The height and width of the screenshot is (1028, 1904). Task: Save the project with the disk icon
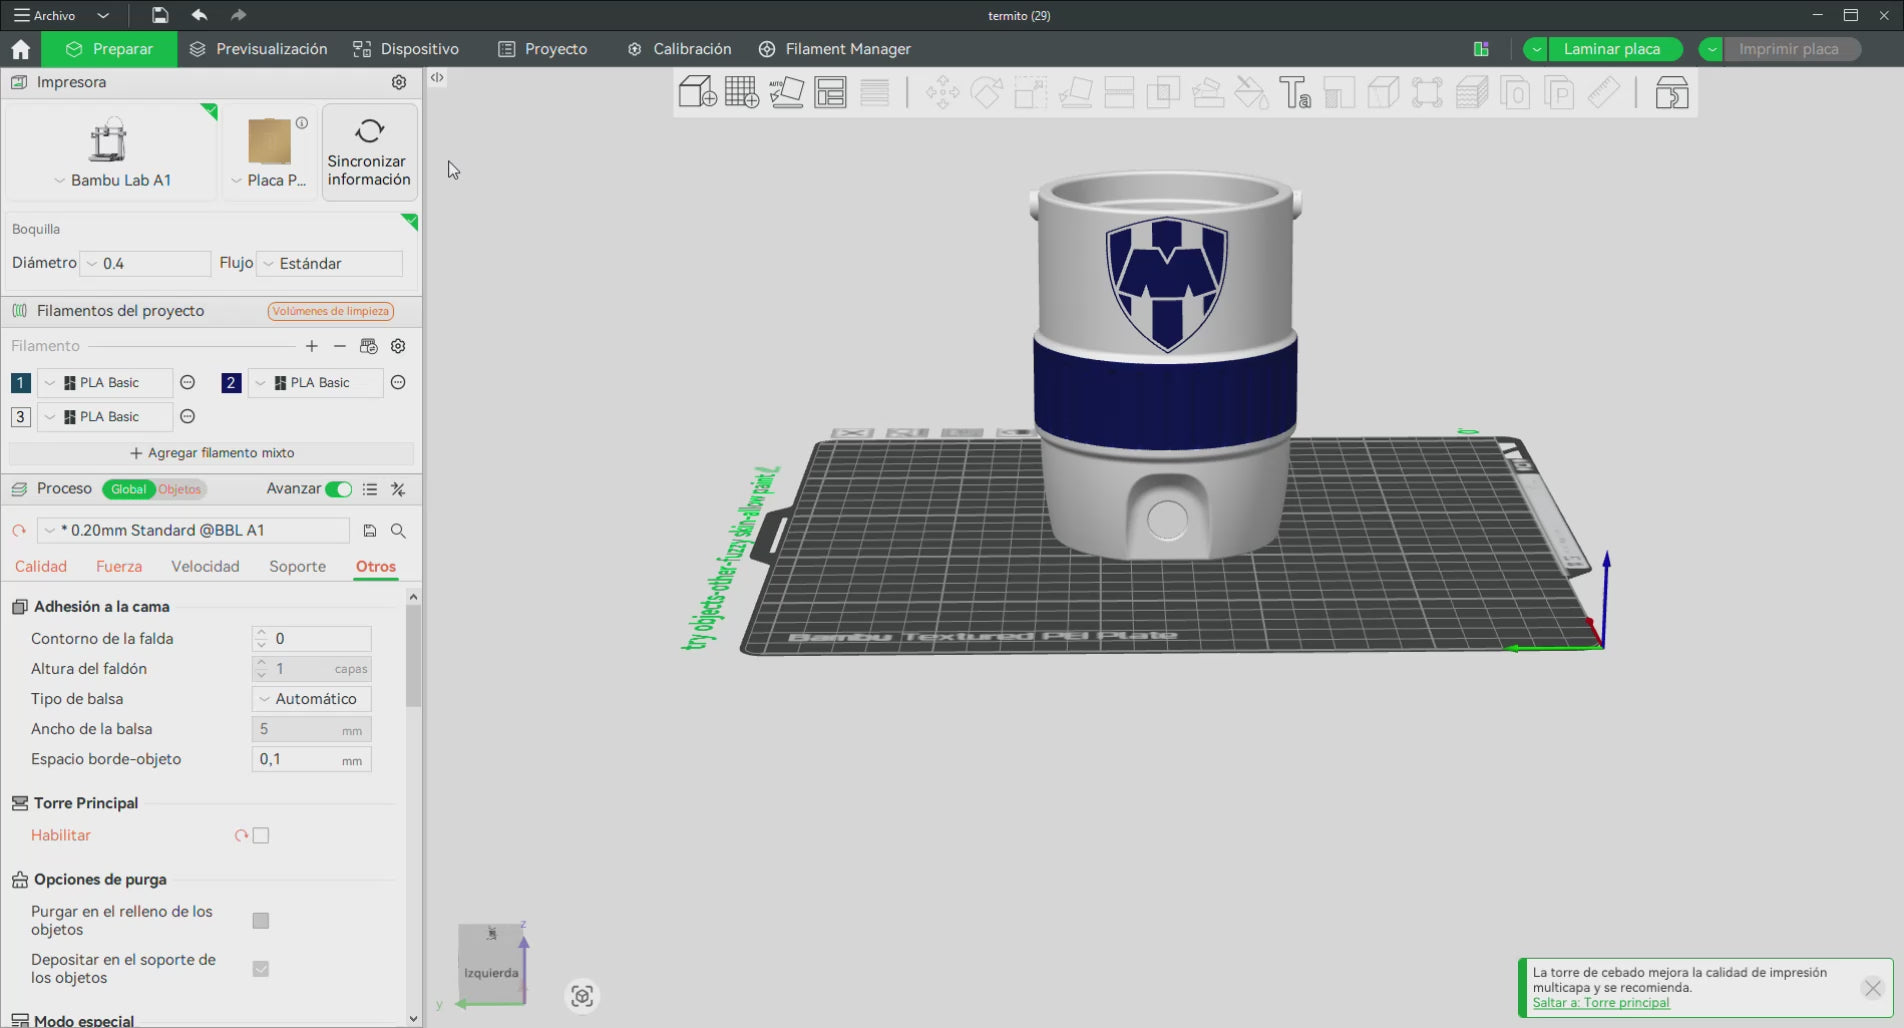(x=160, y=15)
